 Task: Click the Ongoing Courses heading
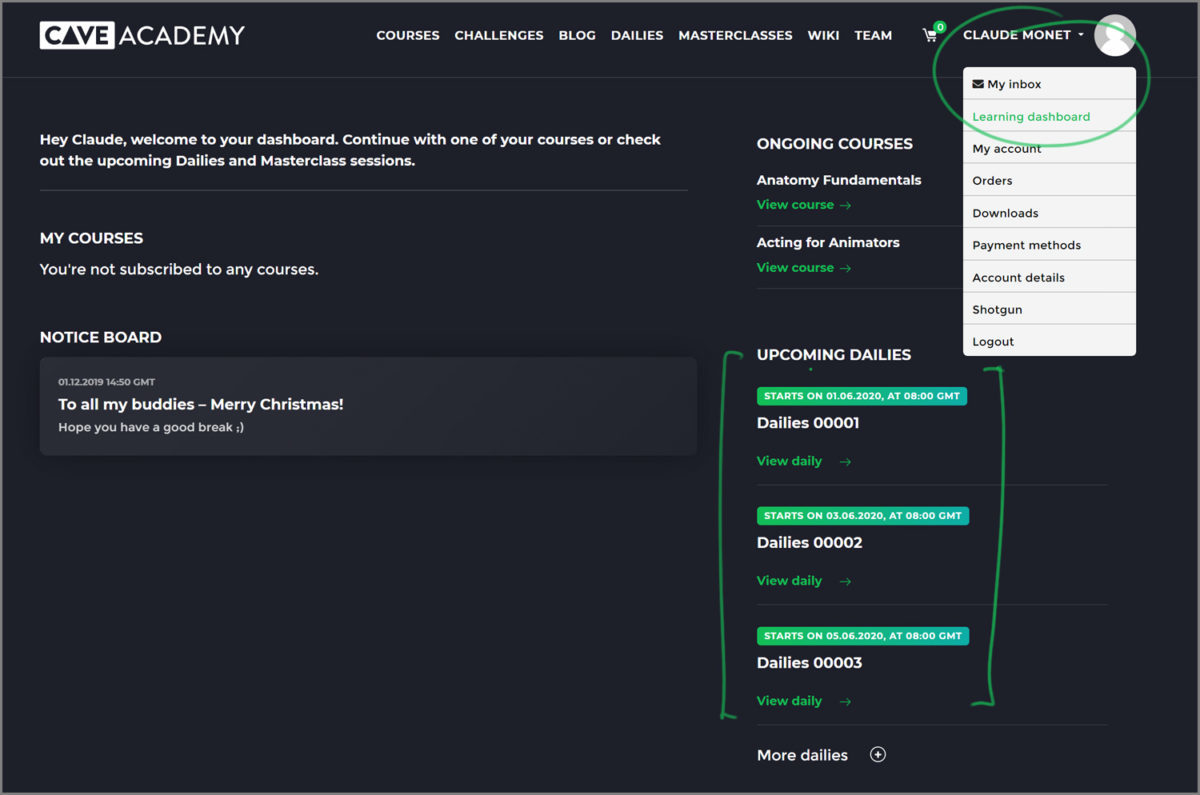[x=835, y=144]
